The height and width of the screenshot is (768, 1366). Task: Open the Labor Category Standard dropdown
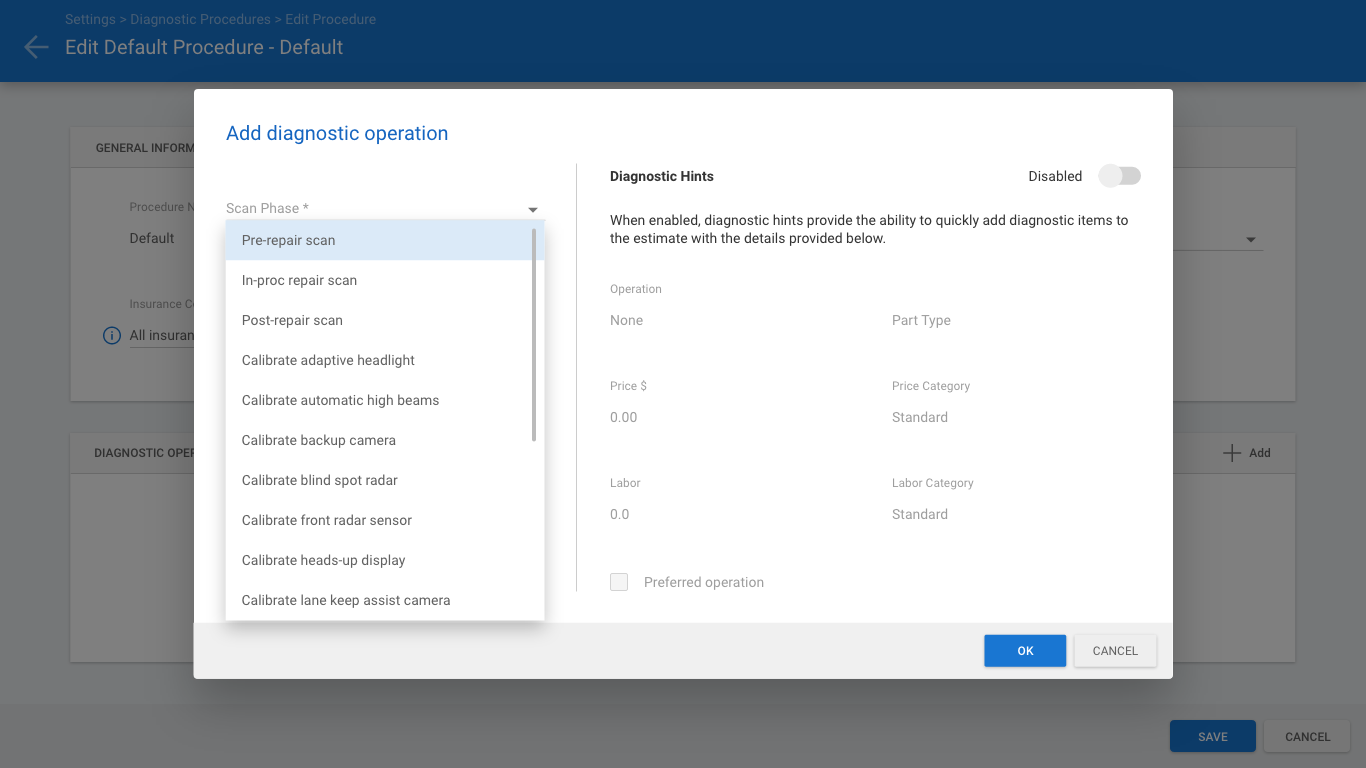[1016, 514]
